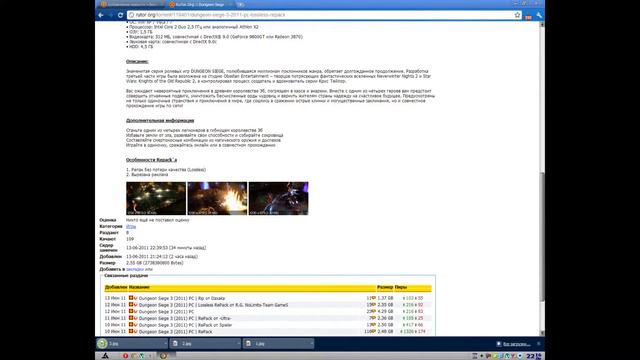Viewport: 640px width, 360px height.
Task: Expand the second download item's dropdown arrow
Action: click(x=238, y=344)
